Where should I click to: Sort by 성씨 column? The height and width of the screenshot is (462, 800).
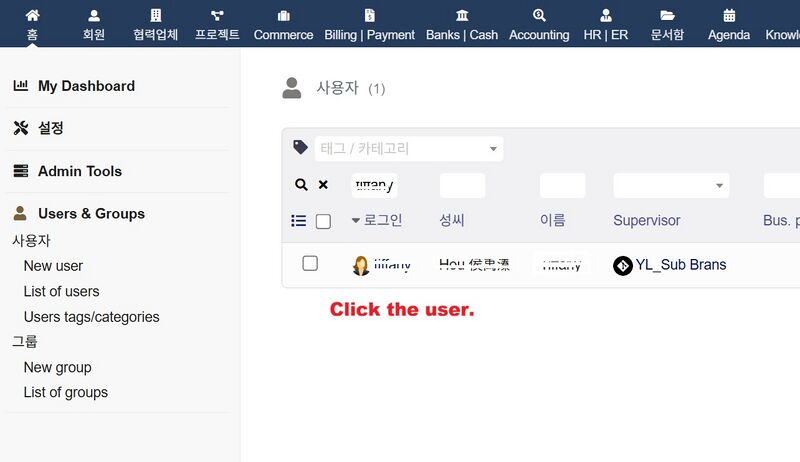pos(452,220)
